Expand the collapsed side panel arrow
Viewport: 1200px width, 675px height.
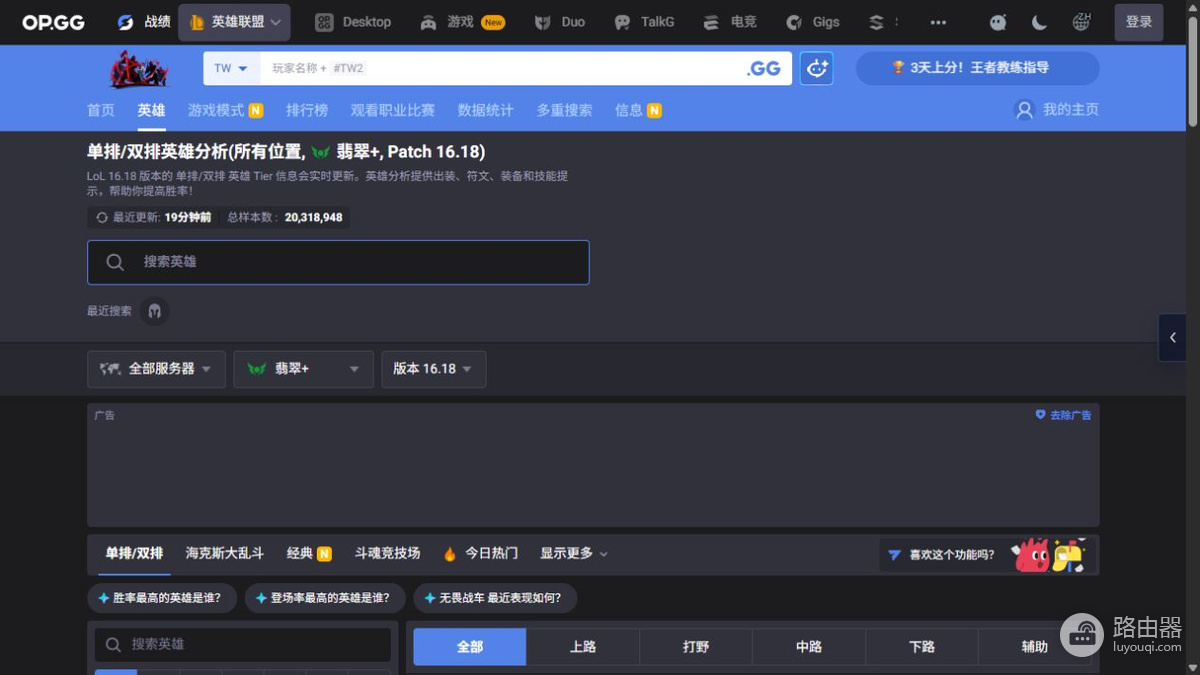1172,338
